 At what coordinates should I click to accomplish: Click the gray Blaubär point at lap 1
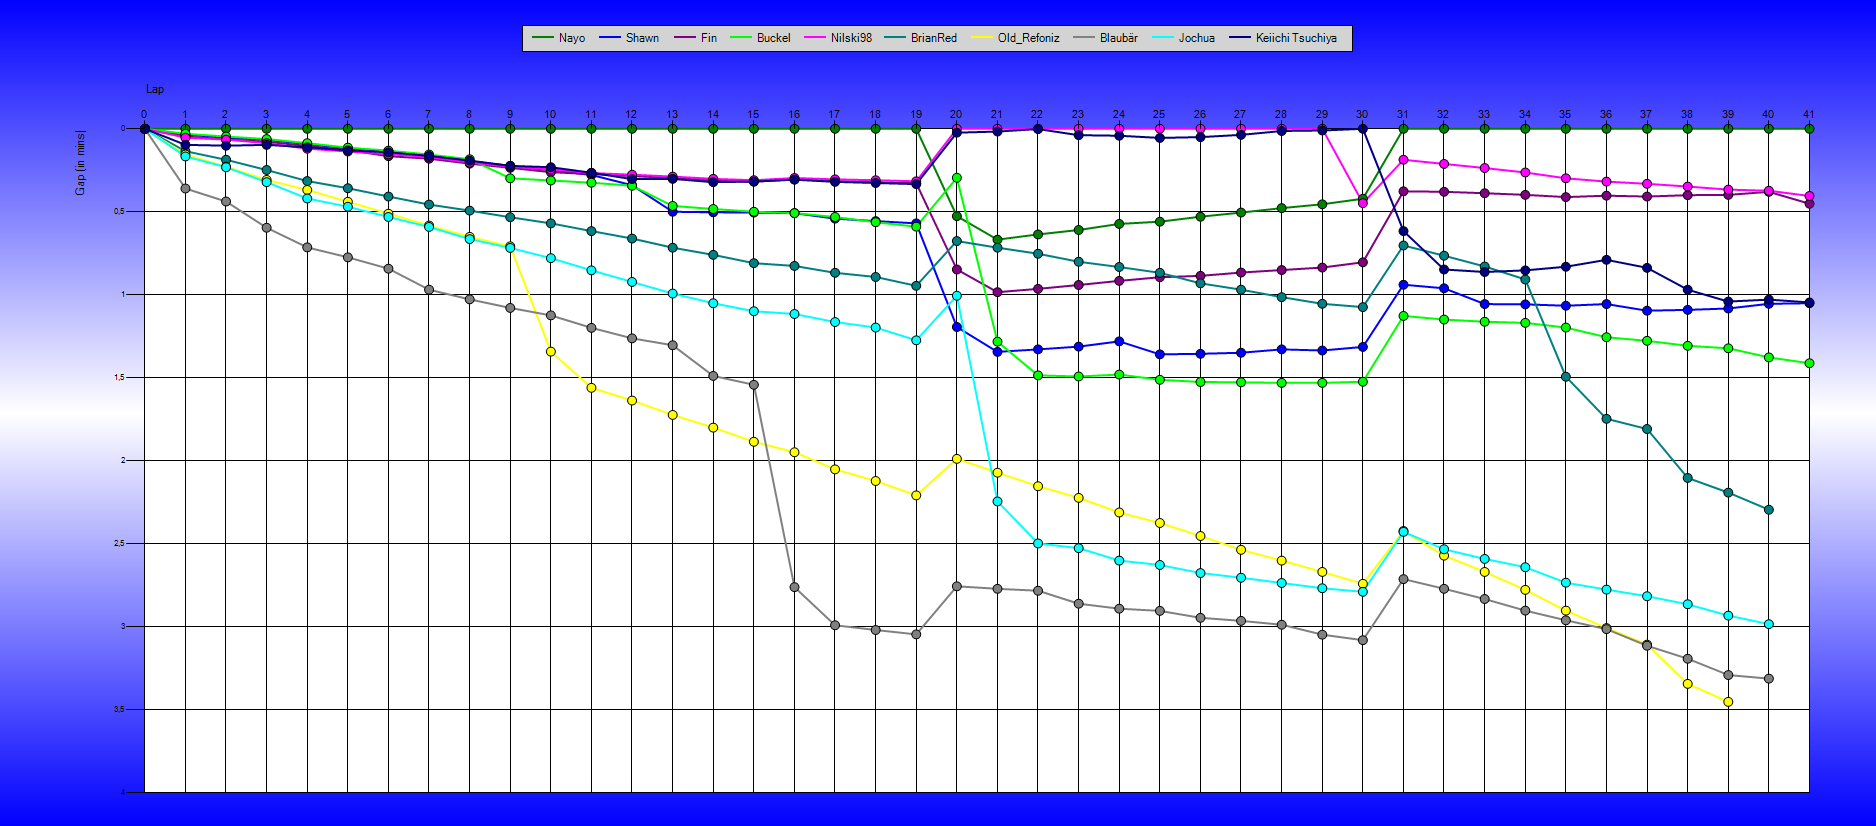(185, 188)
